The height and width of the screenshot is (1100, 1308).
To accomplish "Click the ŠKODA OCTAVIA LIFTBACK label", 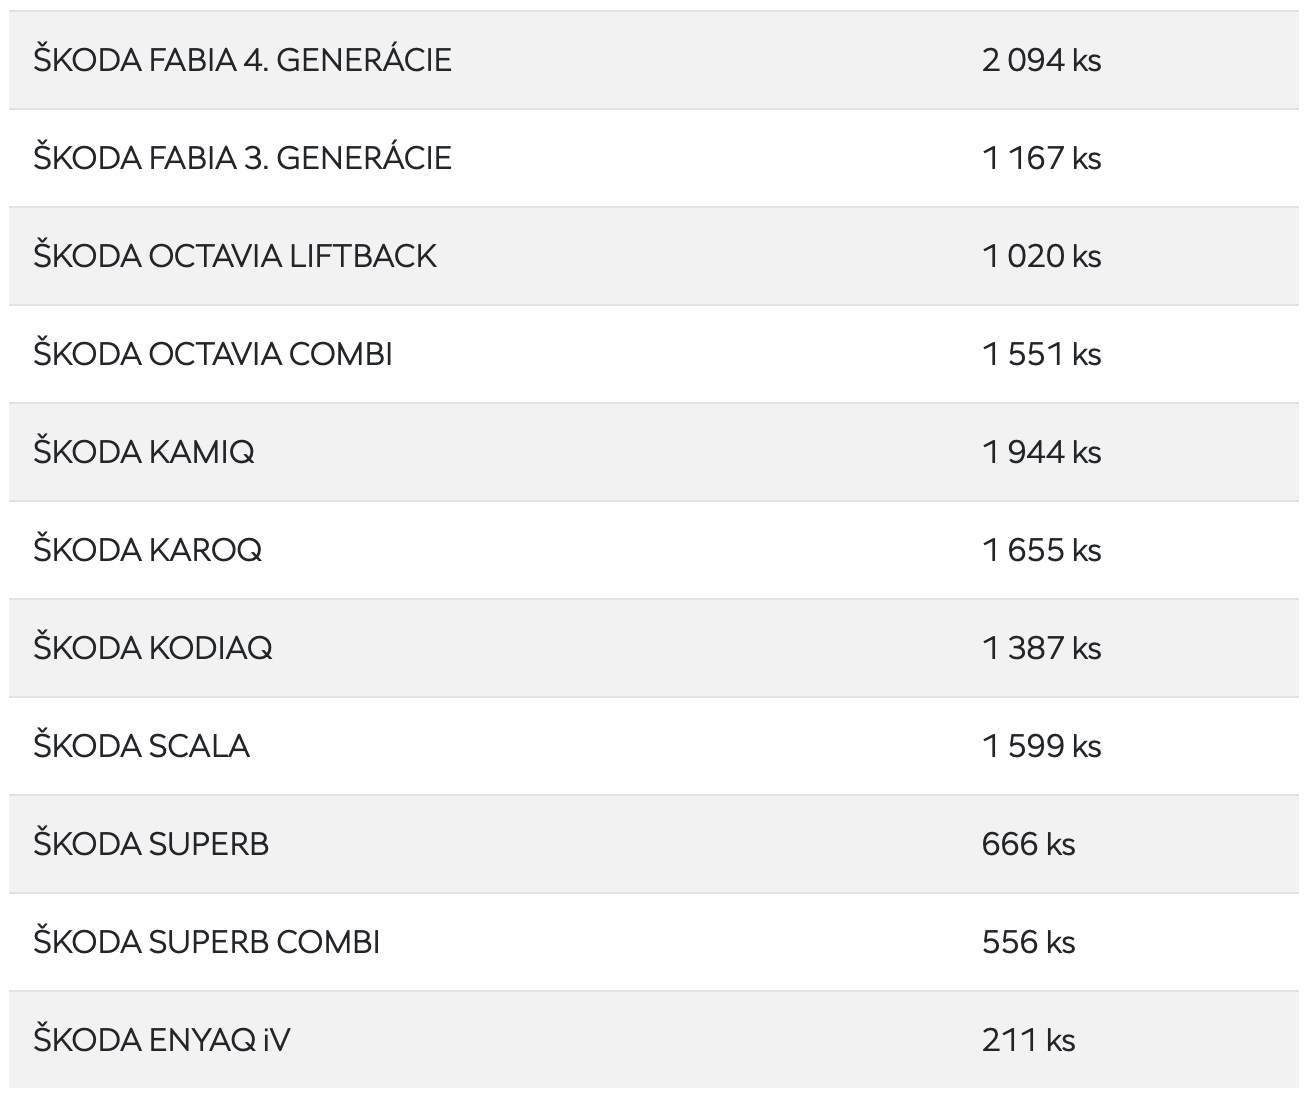I will tap(235, 256).
